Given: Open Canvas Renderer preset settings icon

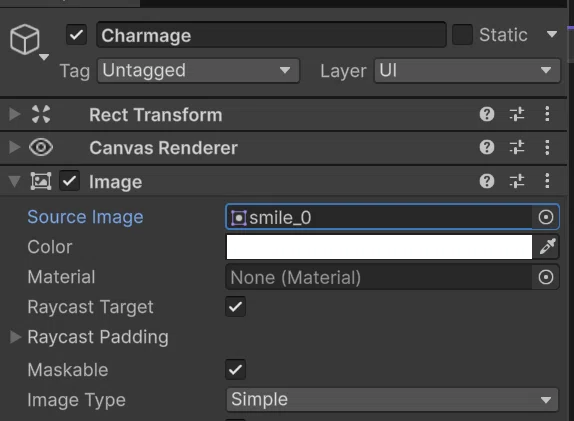Looking at the screenshot, I should click(517, 148).
